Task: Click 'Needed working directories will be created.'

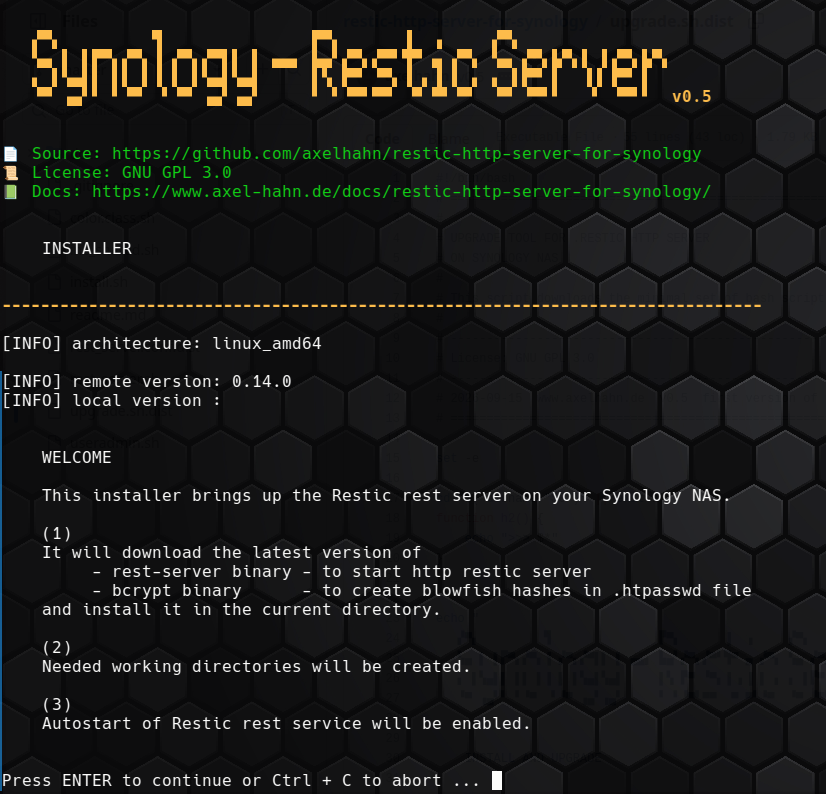Action: click(256, 666)
